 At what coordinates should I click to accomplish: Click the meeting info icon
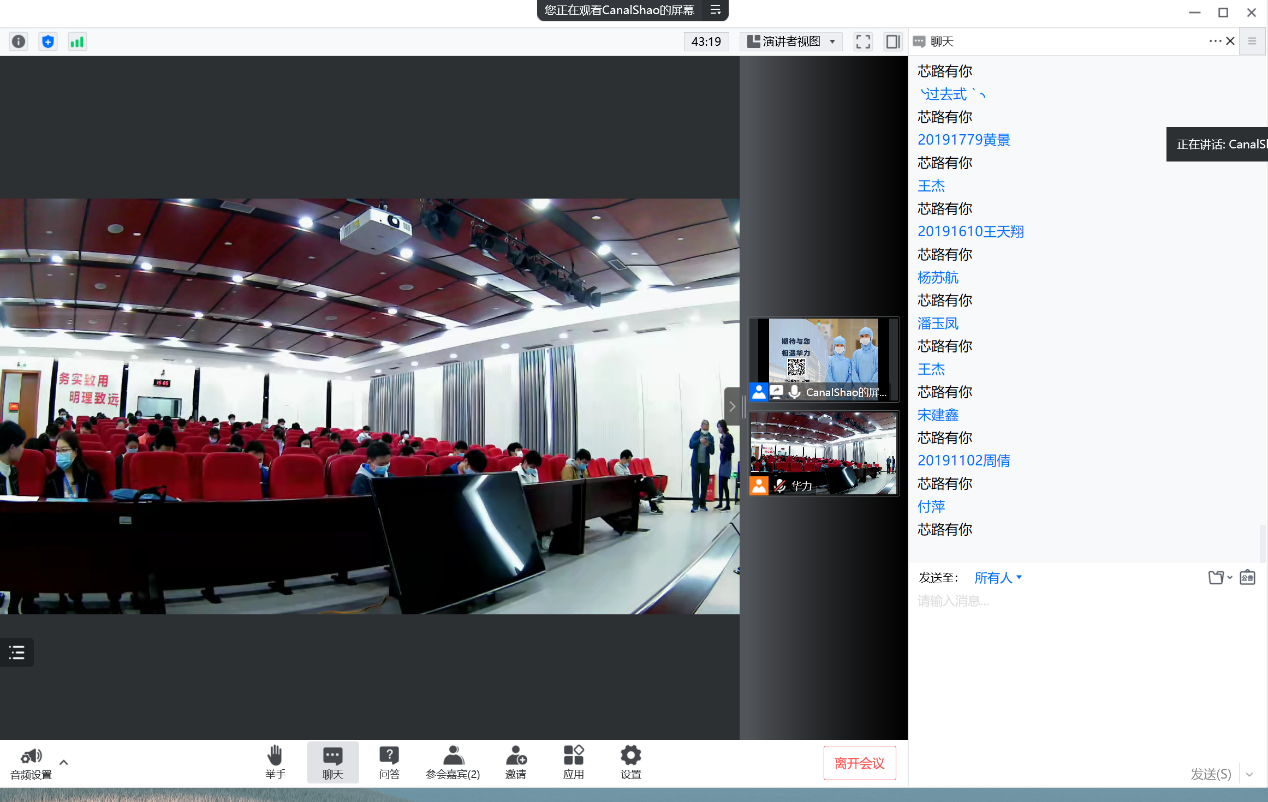coord(18,41)
